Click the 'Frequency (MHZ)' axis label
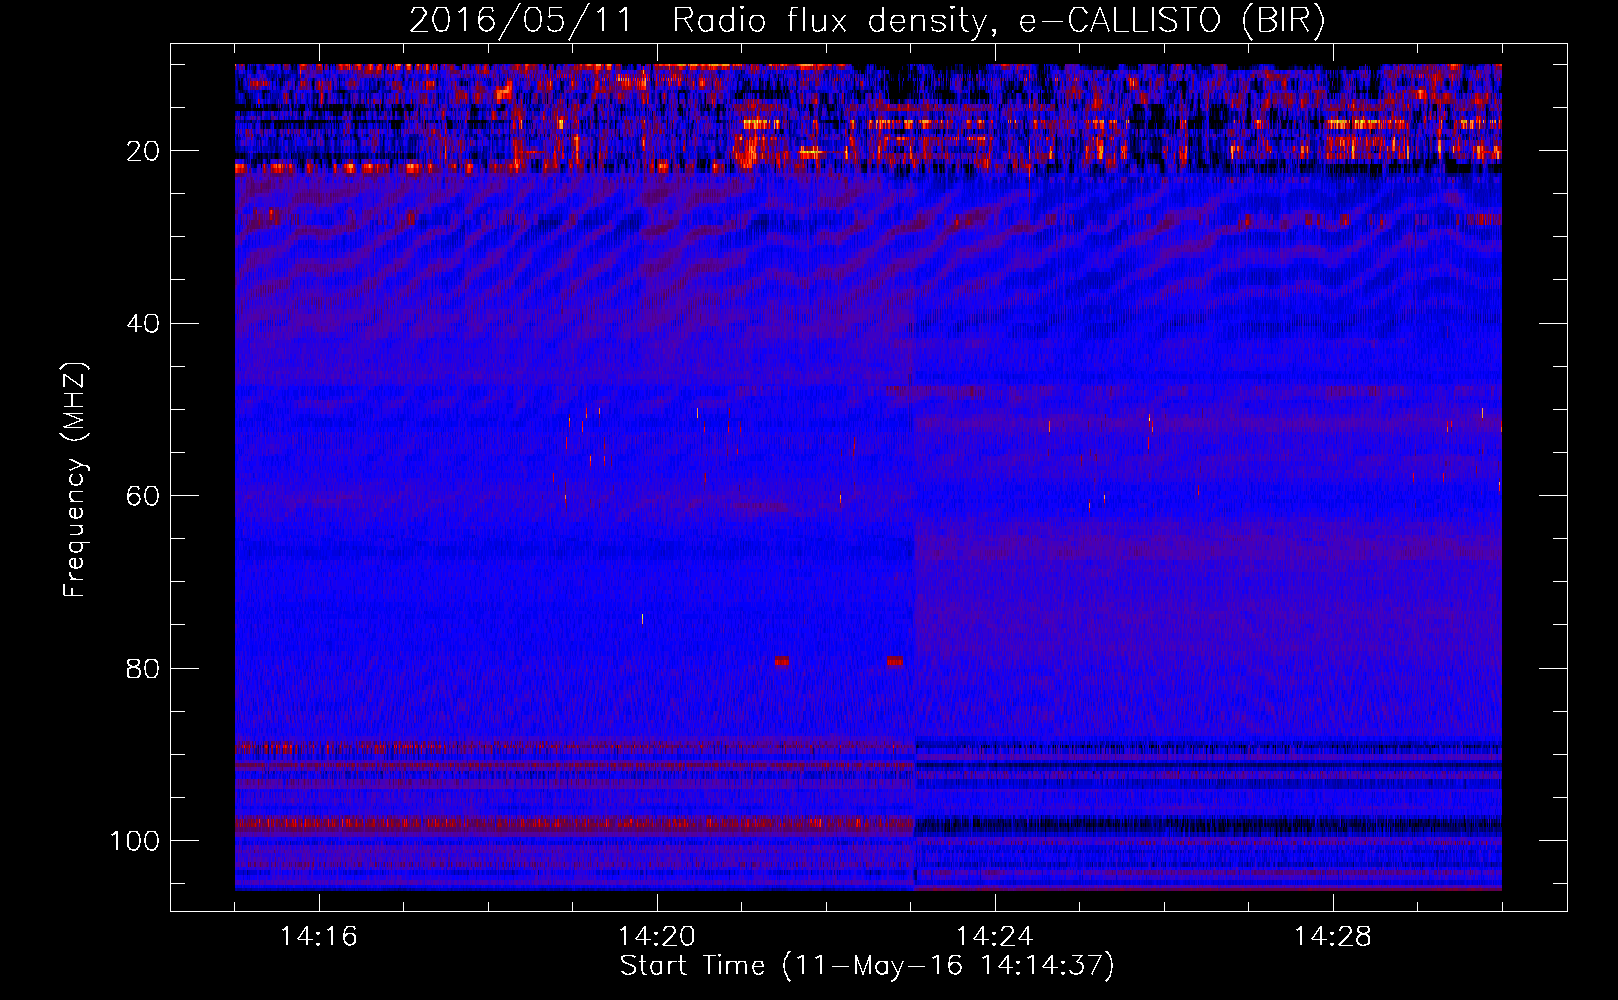 (75, 479)
